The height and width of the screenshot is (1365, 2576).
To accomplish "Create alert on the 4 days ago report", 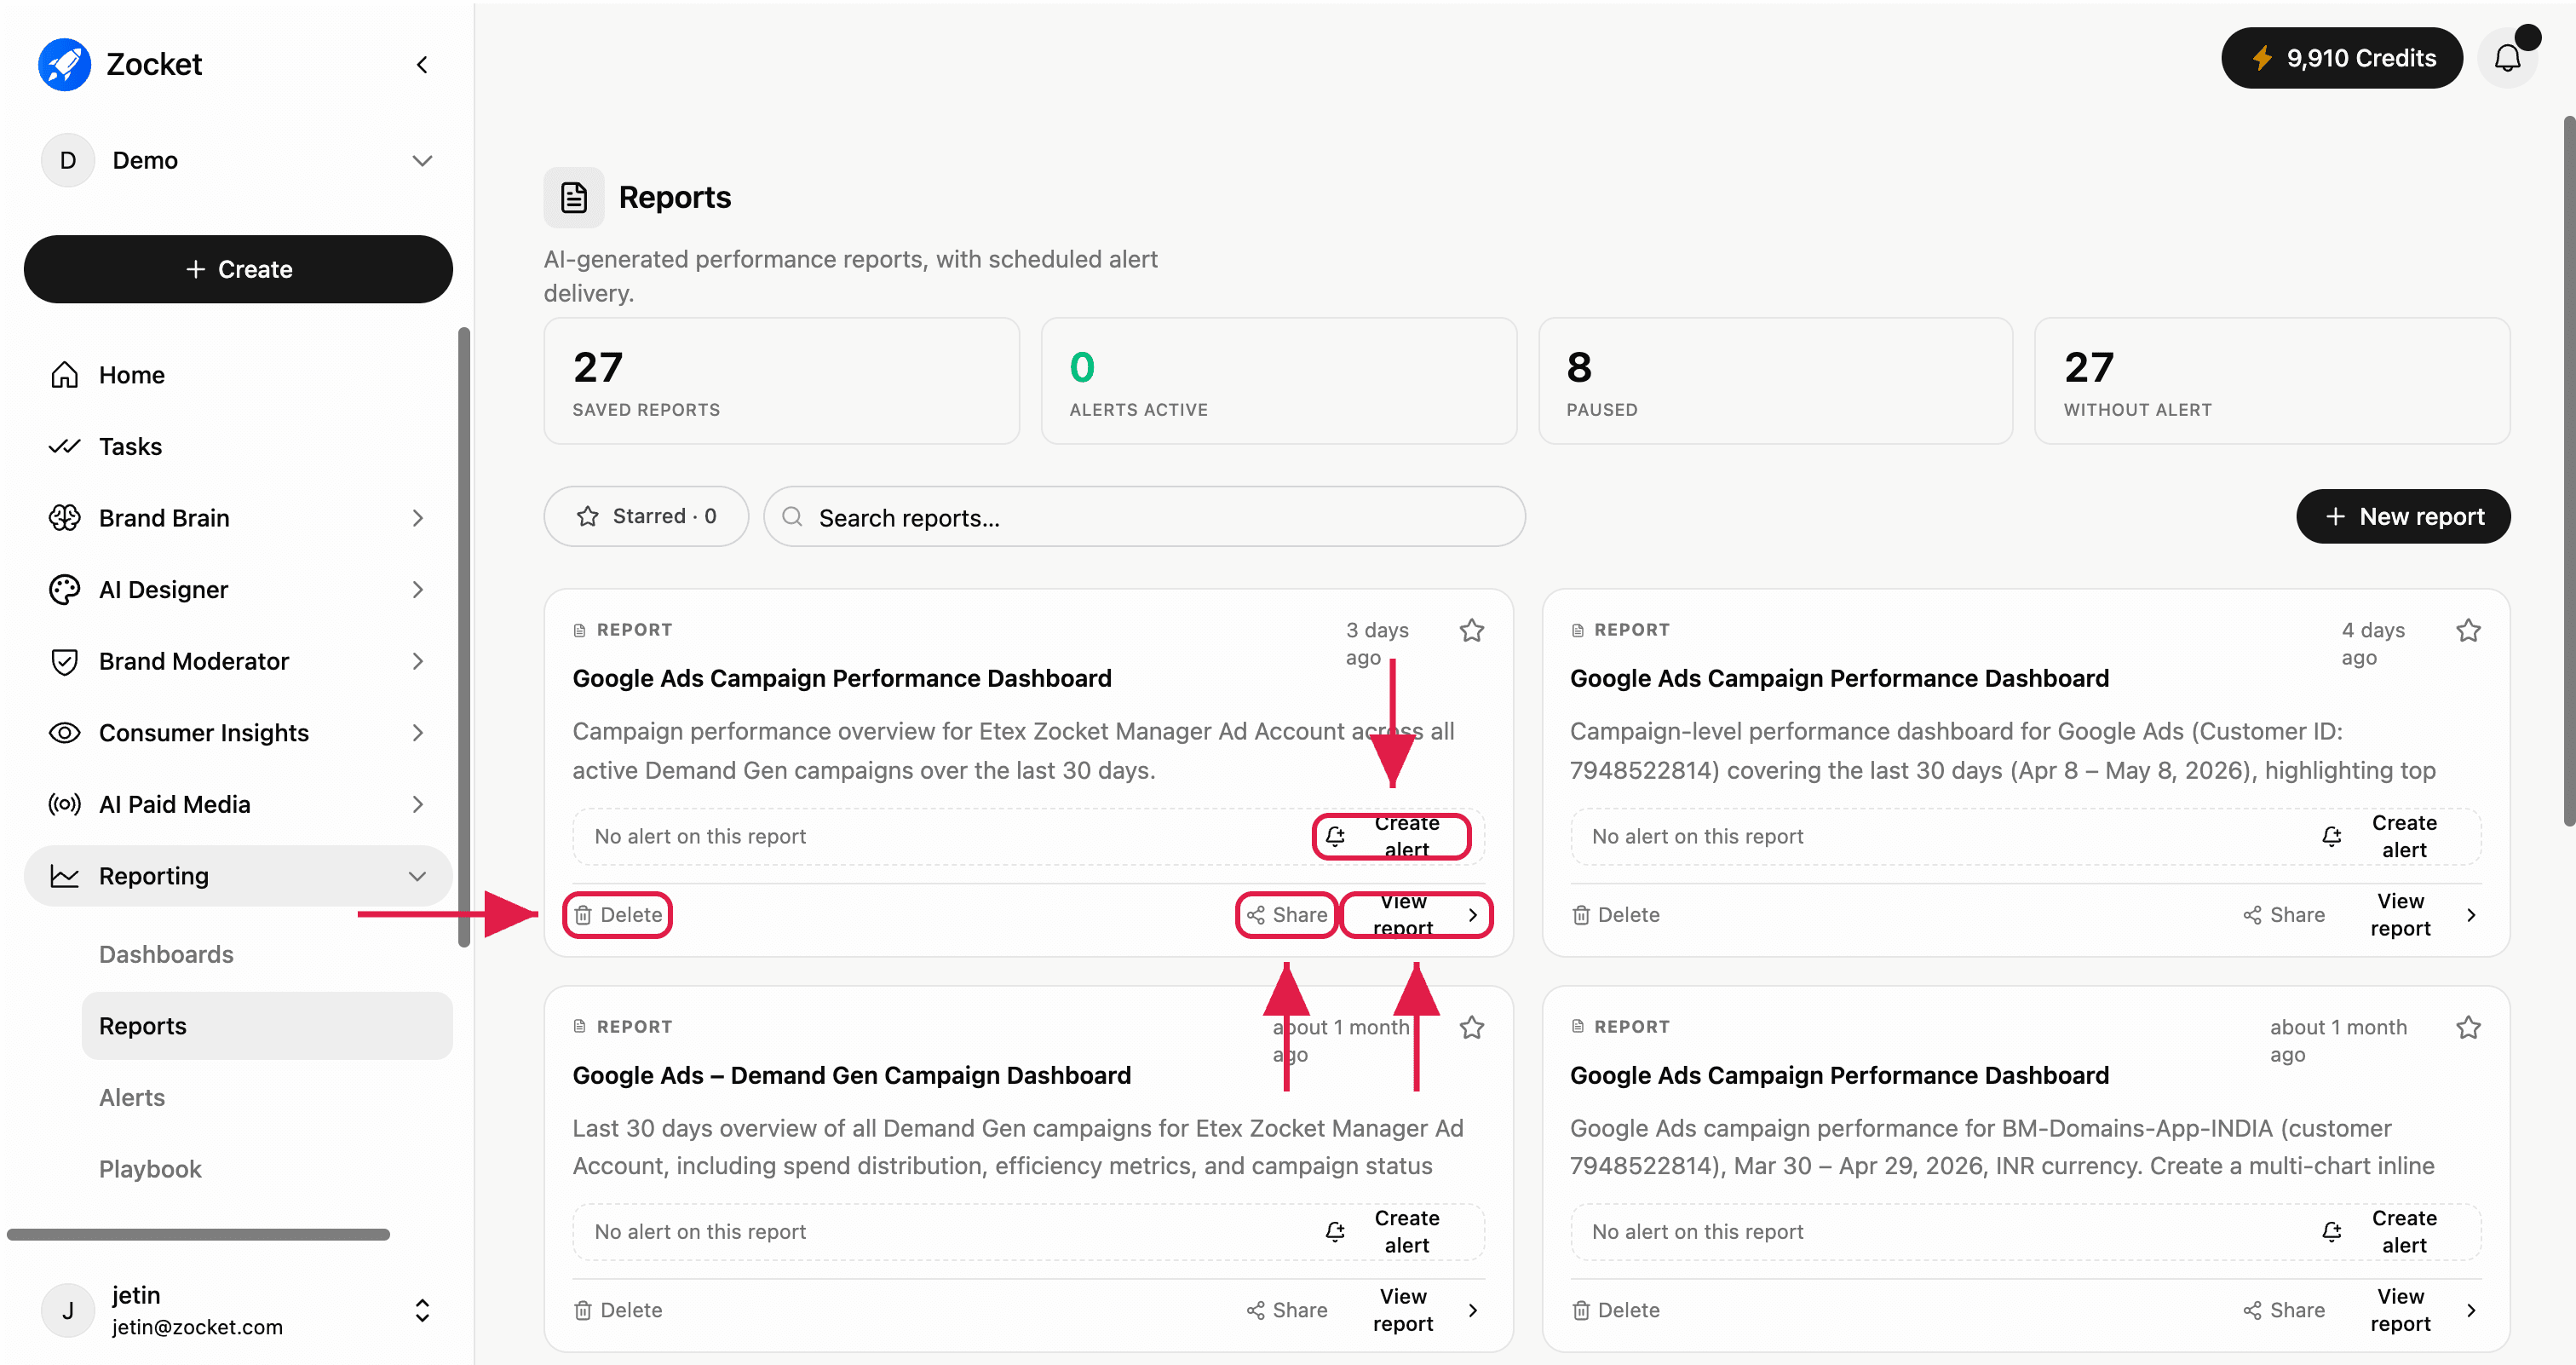I will (x=2388, y=836).
